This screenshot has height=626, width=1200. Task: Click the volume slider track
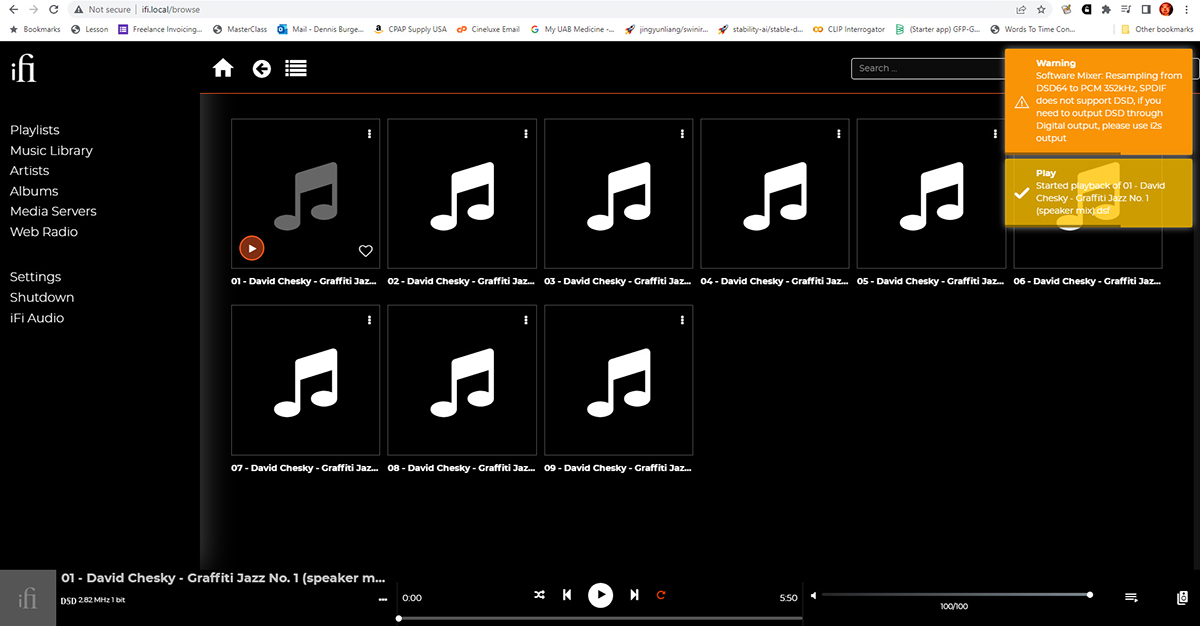(x=956, y=595)
